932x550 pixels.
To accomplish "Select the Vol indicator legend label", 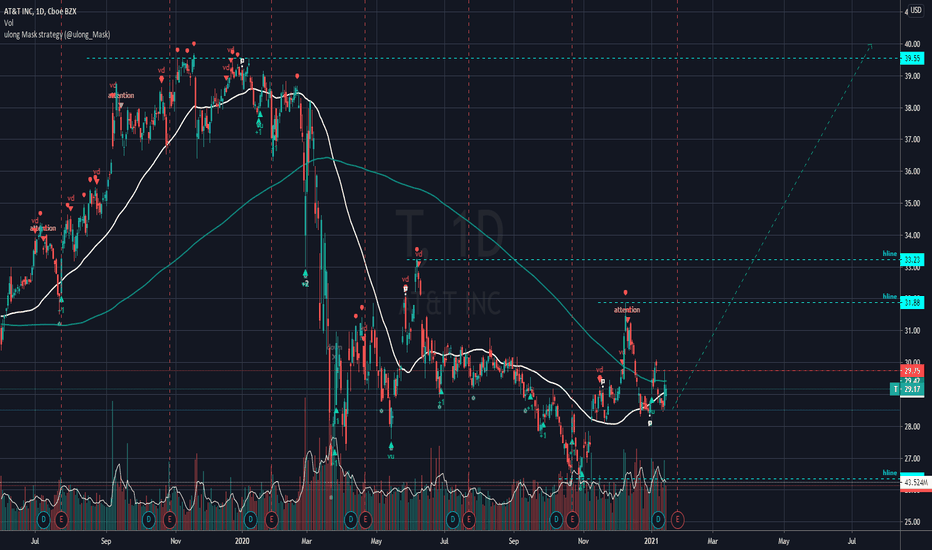I will click(x=8, y=23).
